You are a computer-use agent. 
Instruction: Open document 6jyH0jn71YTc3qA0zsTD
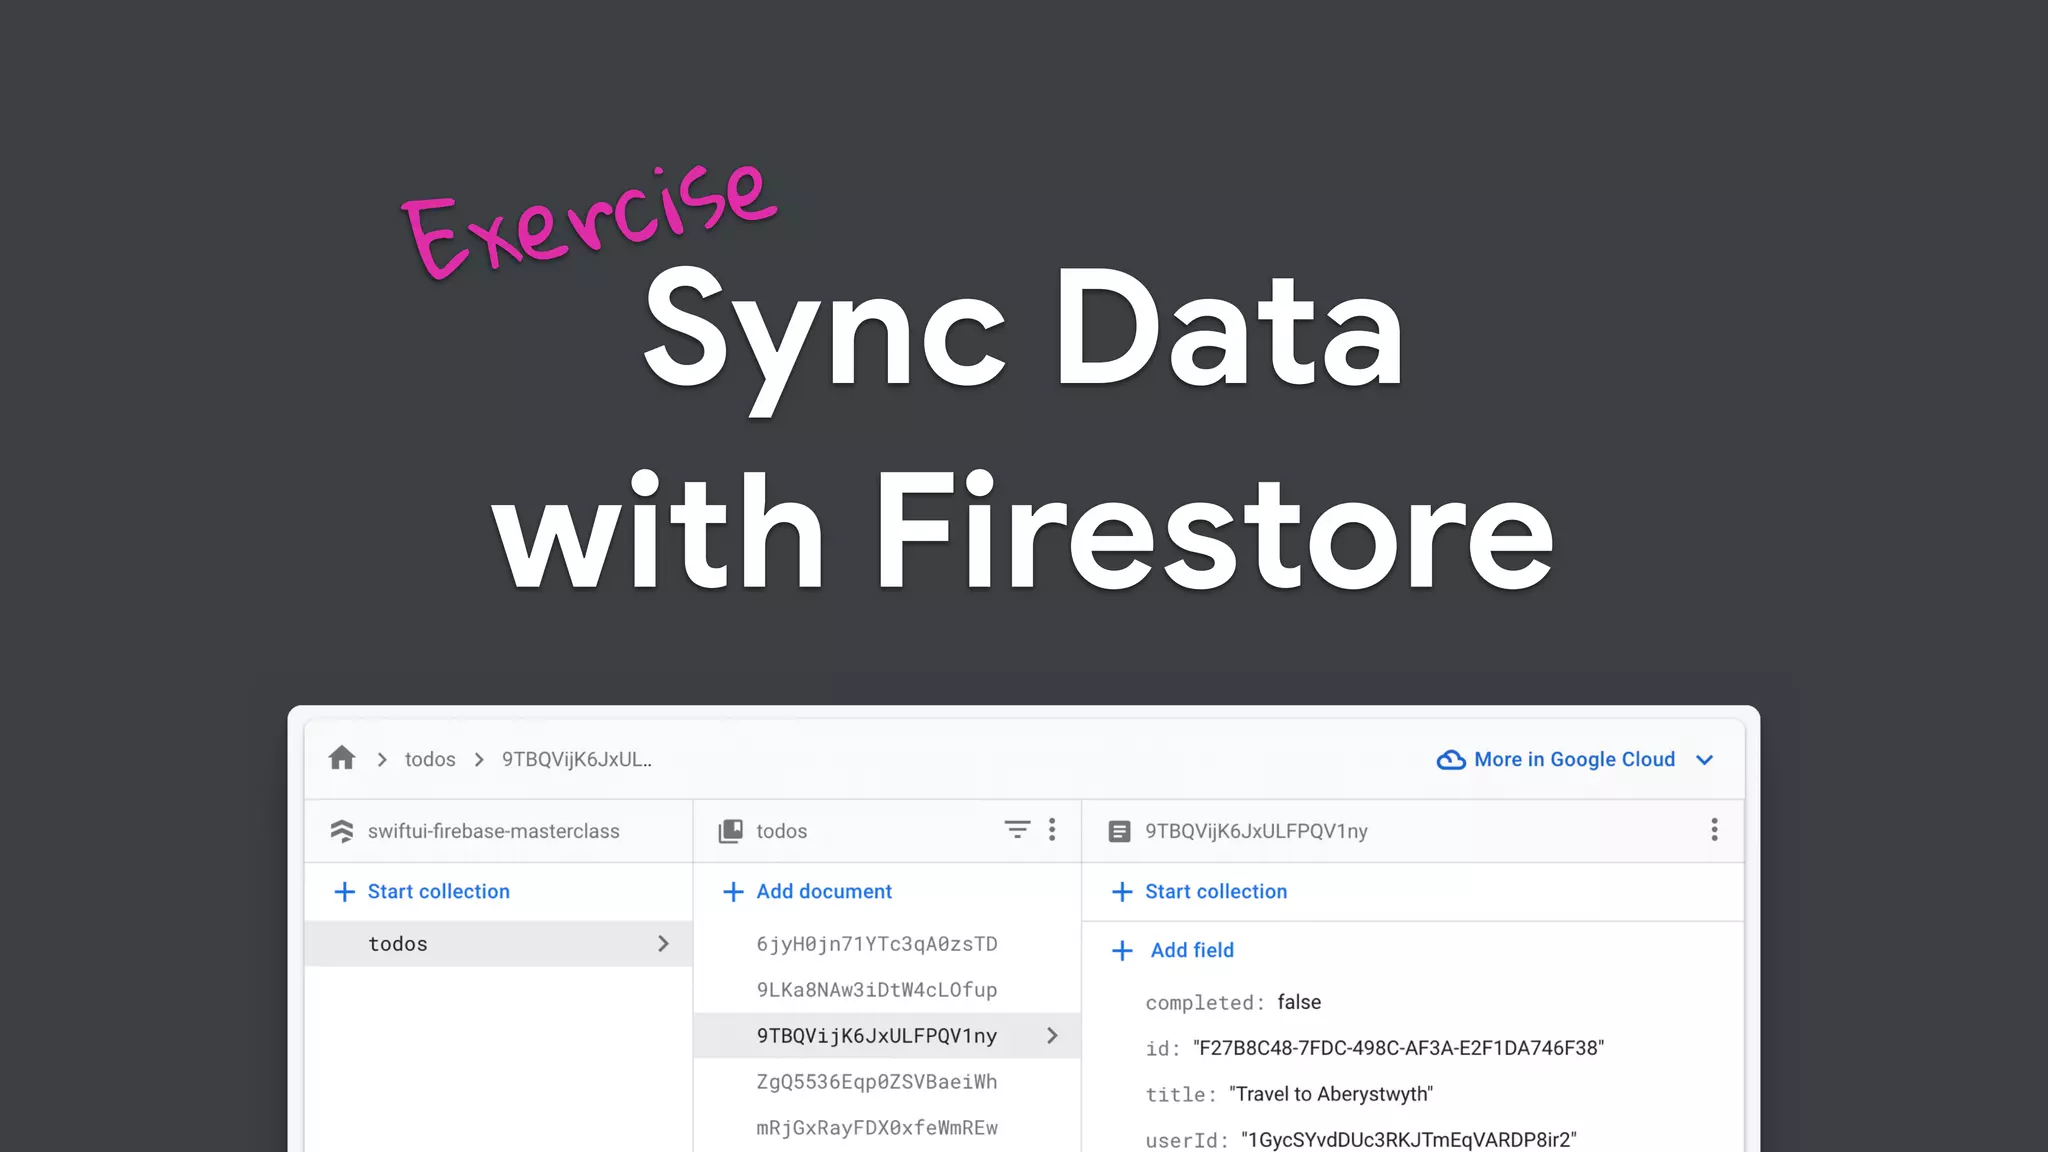coord(877,944)
